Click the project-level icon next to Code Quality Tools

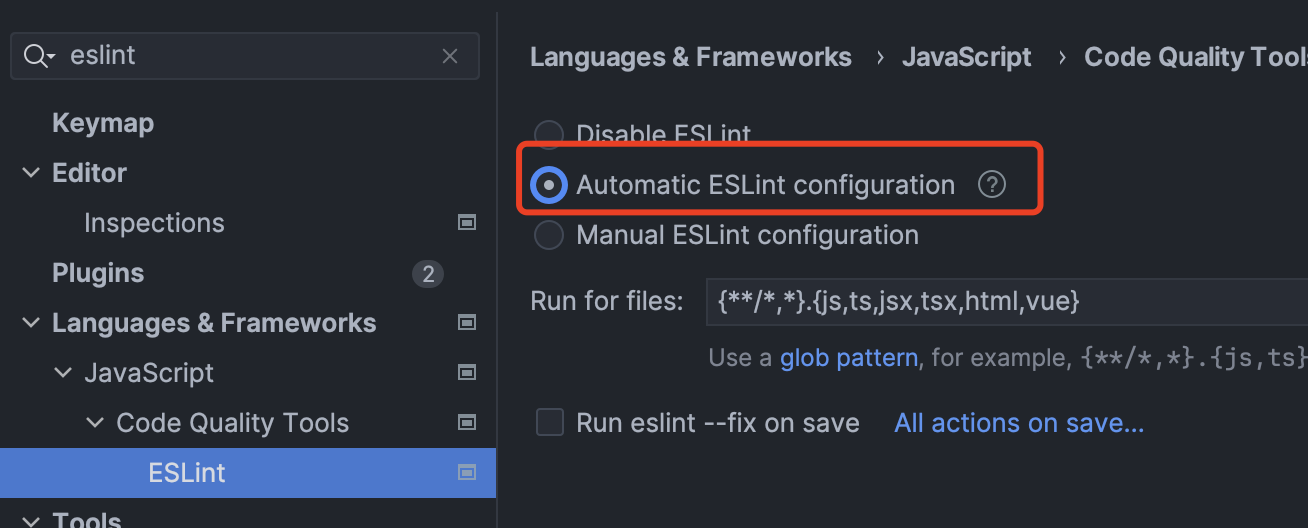(x=466, y=423)
